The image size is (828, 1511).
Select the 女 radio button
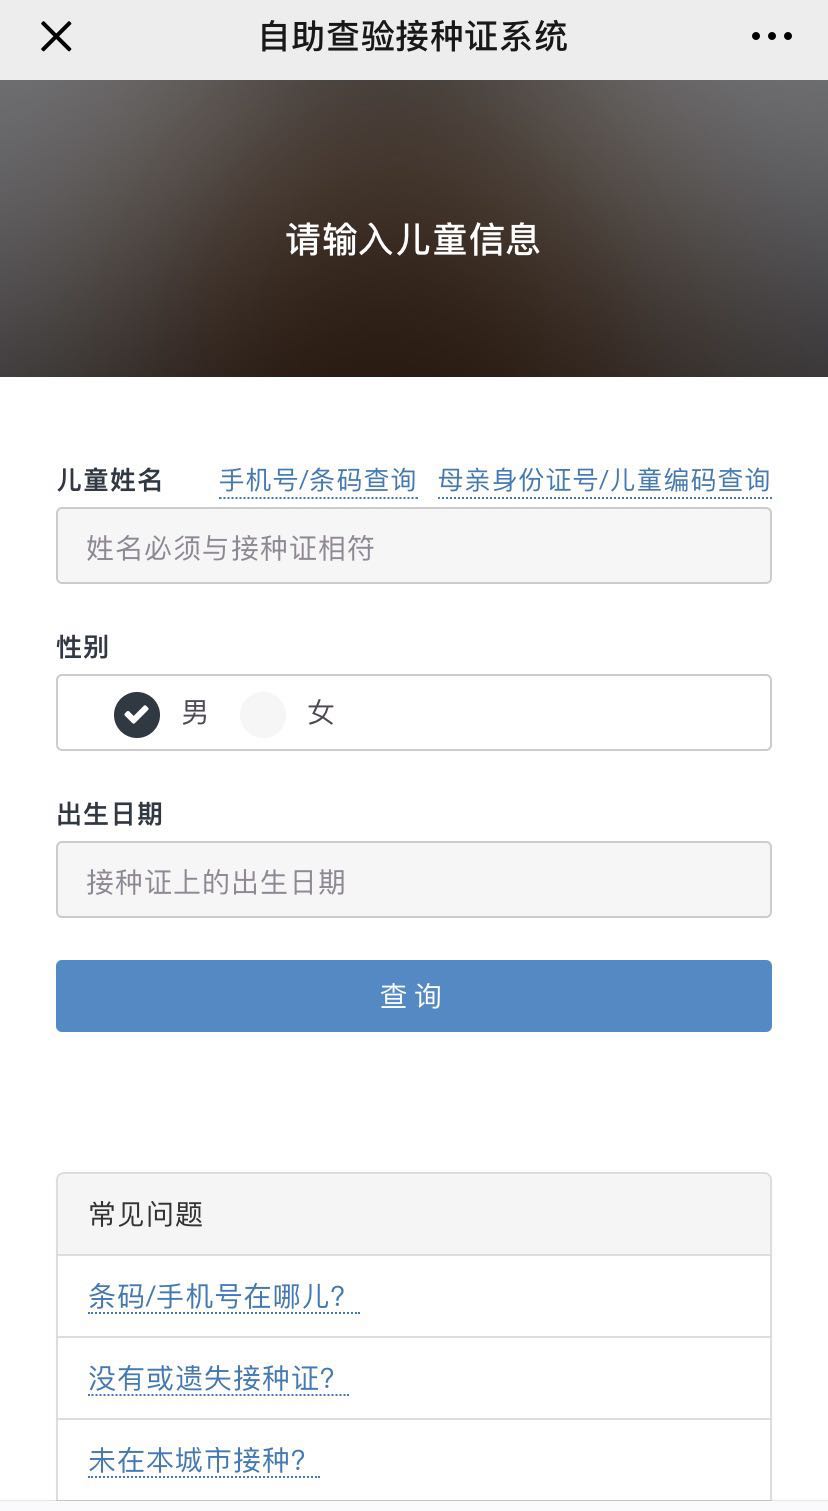pyautogui.click(x=263, y=714)
